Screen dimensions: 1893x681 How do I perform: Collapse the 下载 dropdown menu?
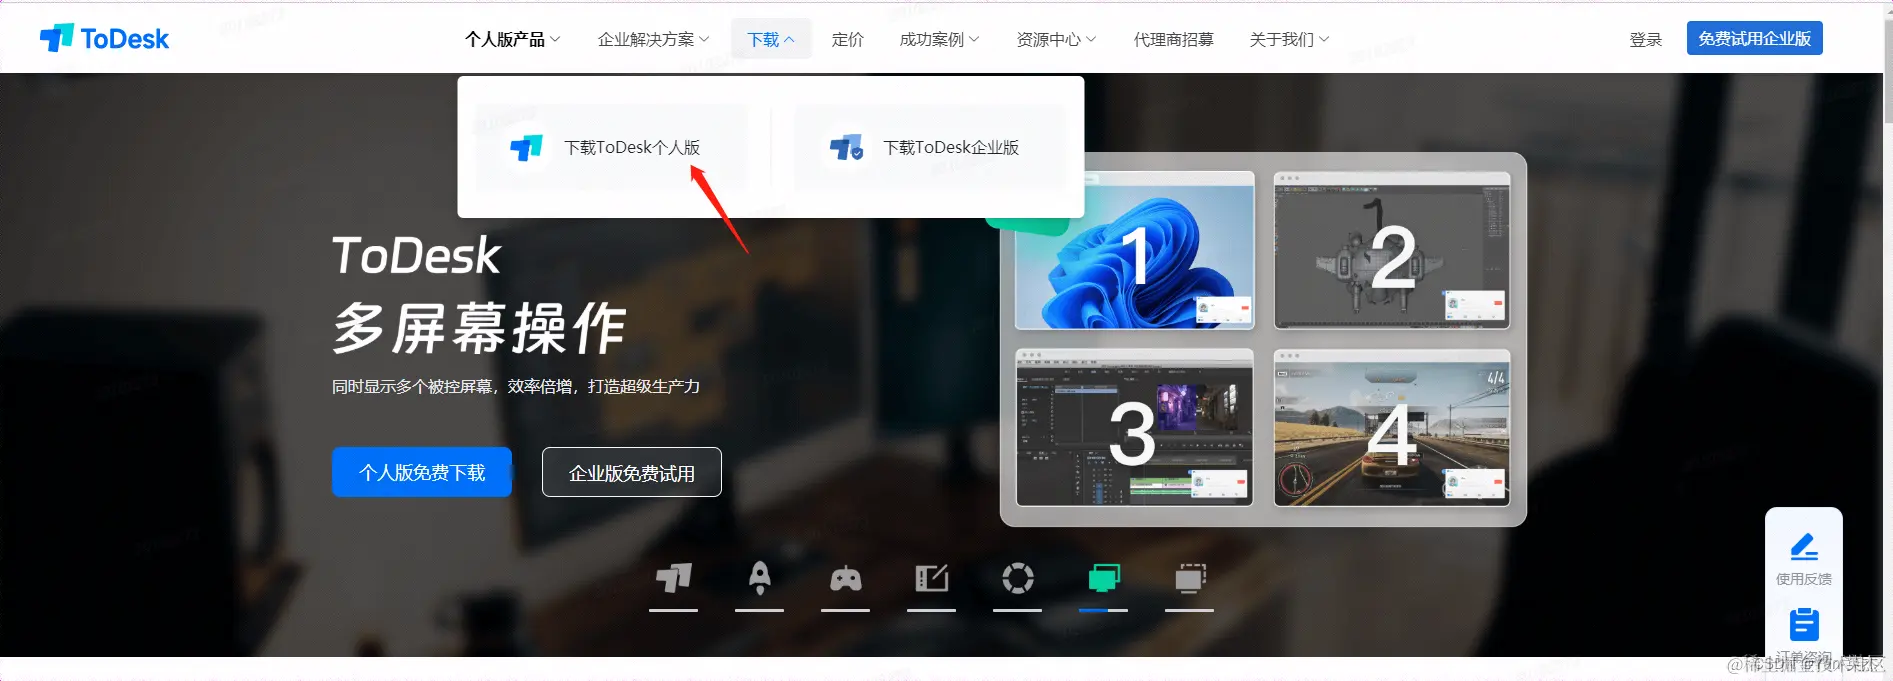tap(771, 39)
